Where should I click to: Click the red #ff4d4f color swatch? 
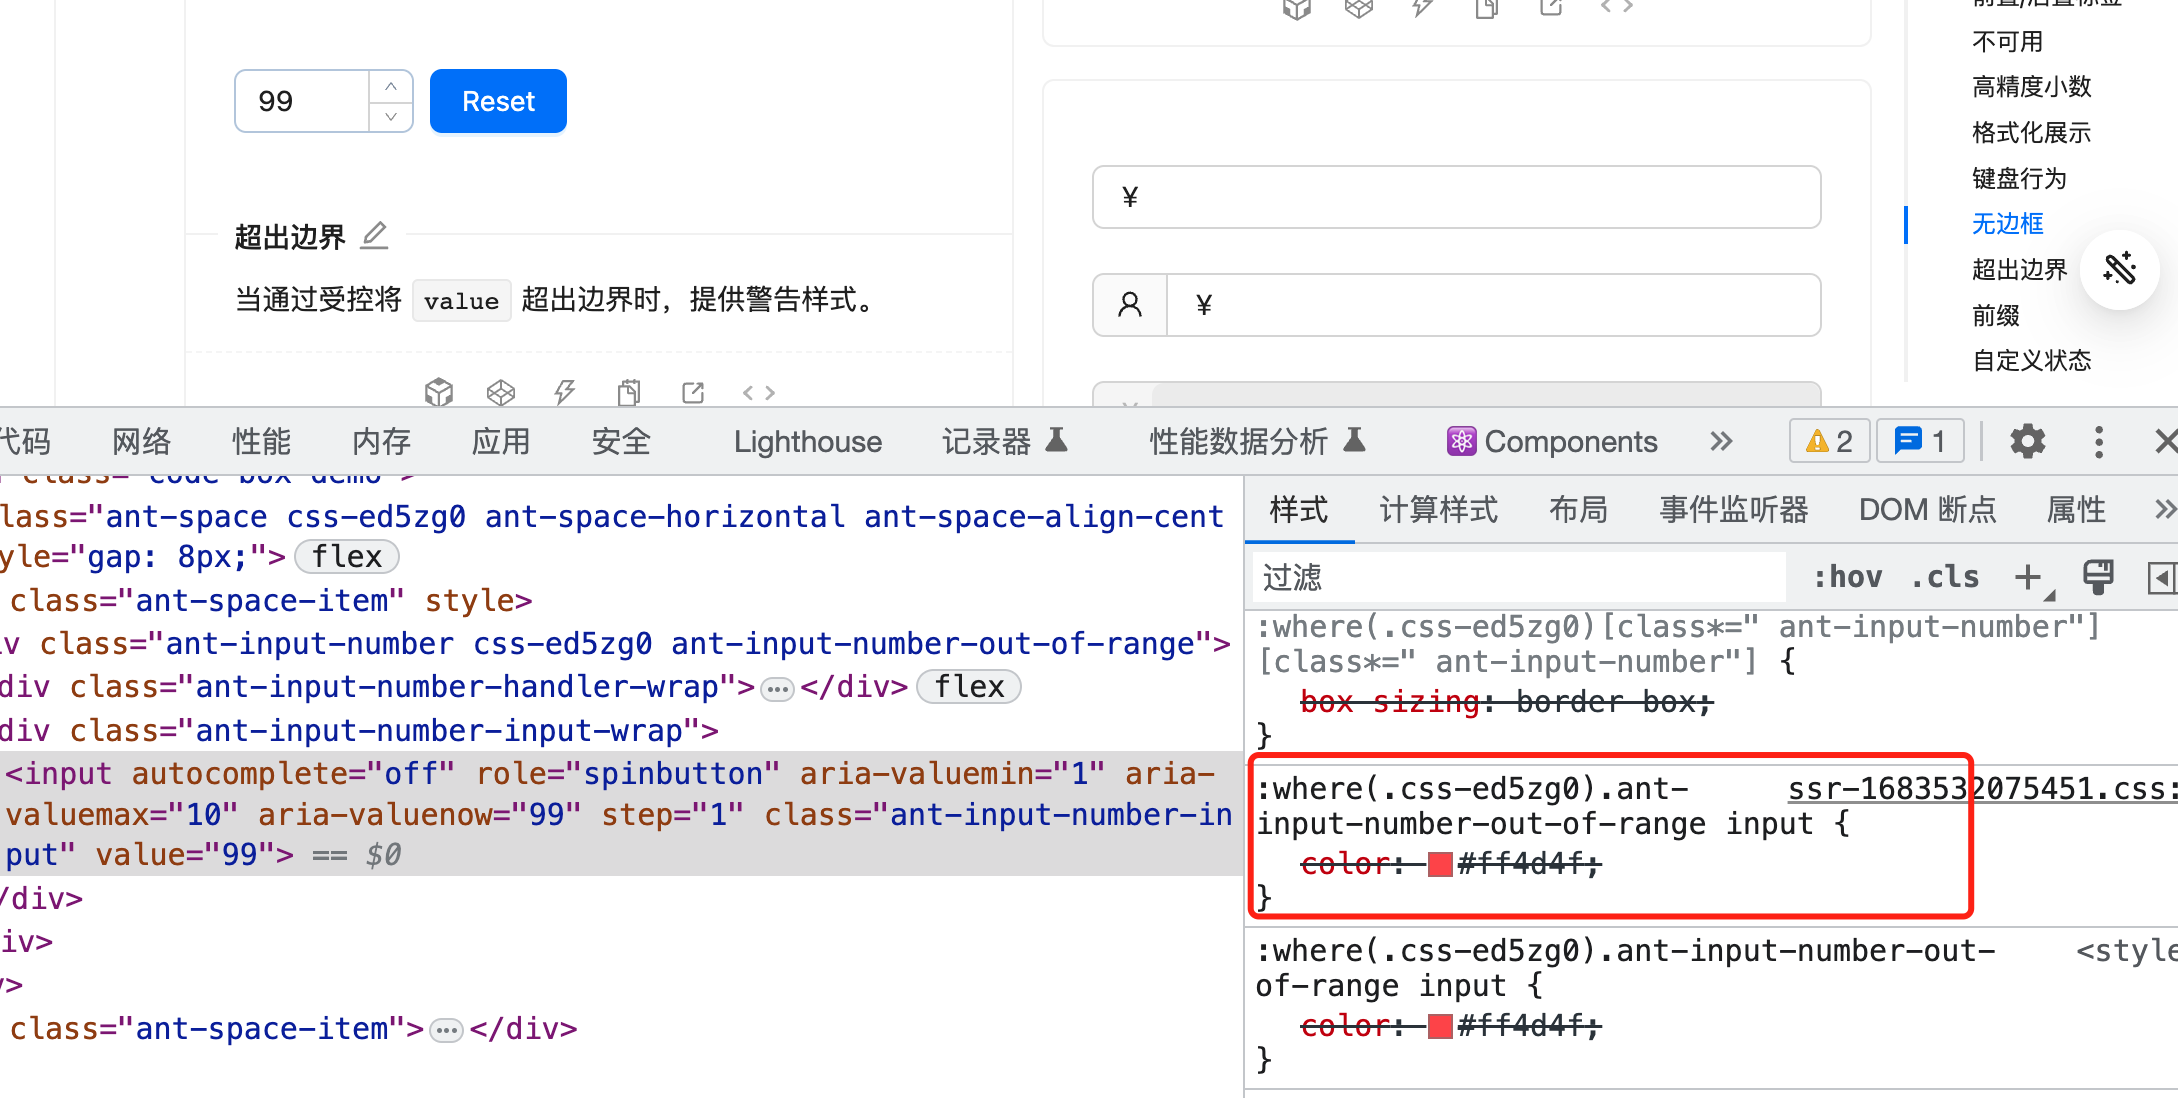point(1440,863)
